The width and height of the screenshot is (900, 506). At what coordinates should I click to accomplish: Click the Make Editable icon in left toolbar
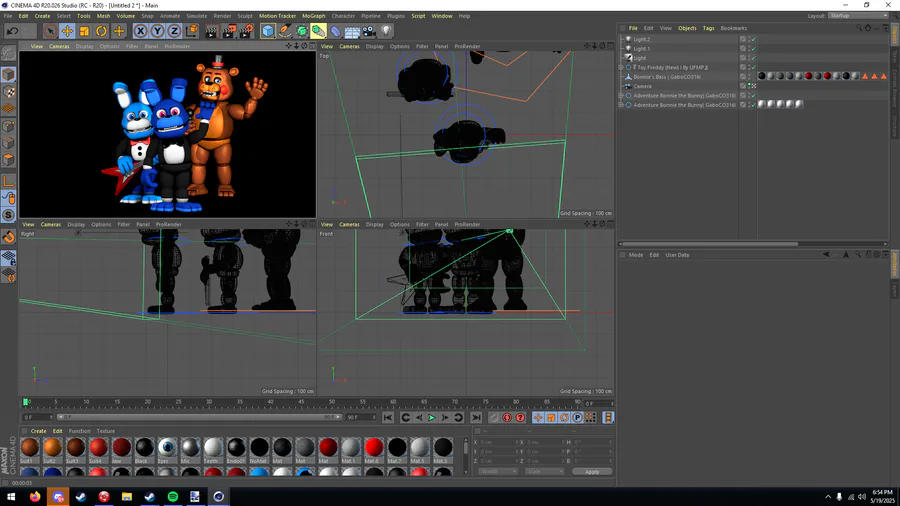(9, 54)
